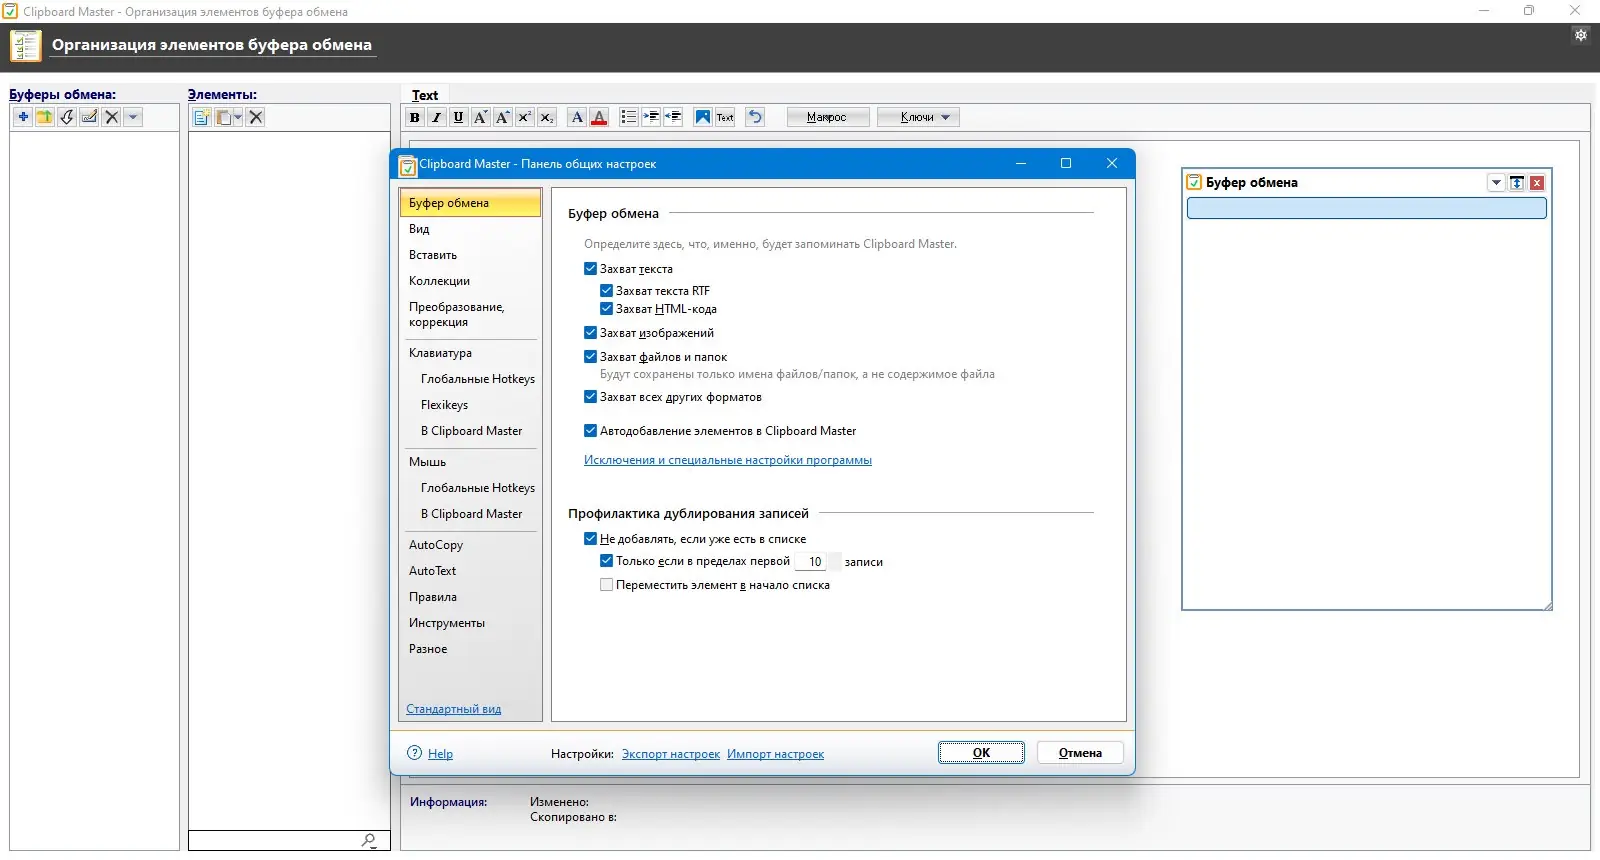Click the records count field showing 10
Viewport: 1600px width, 860px height.
point(811,562)
